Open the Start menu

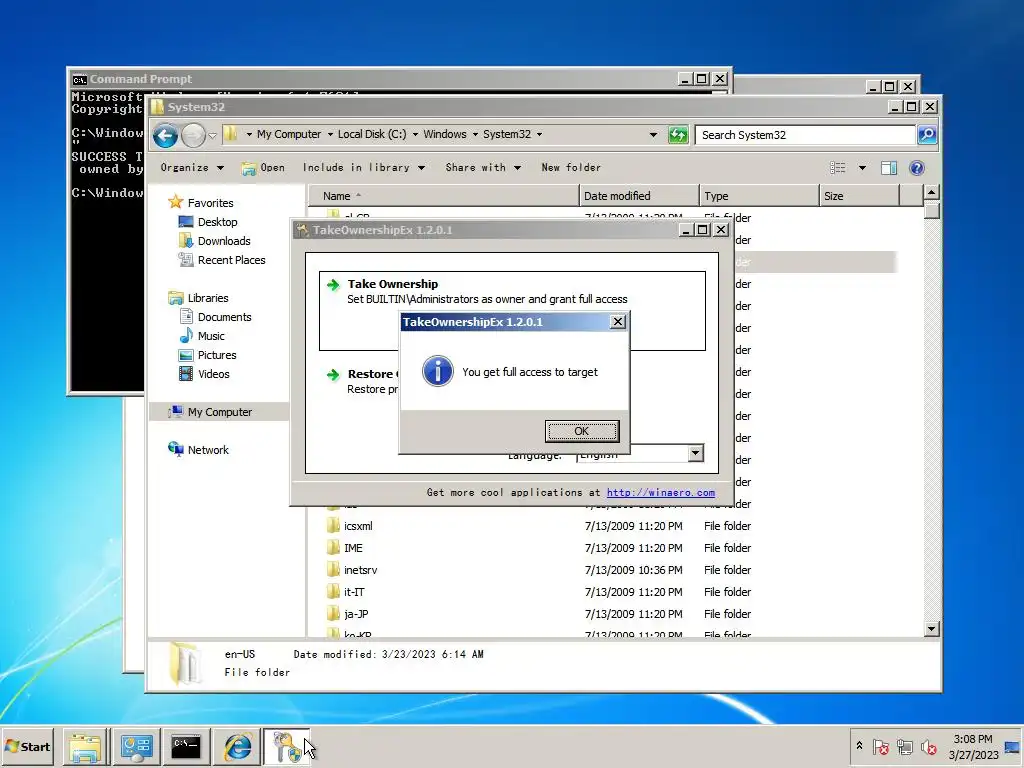tap(28, 746)
